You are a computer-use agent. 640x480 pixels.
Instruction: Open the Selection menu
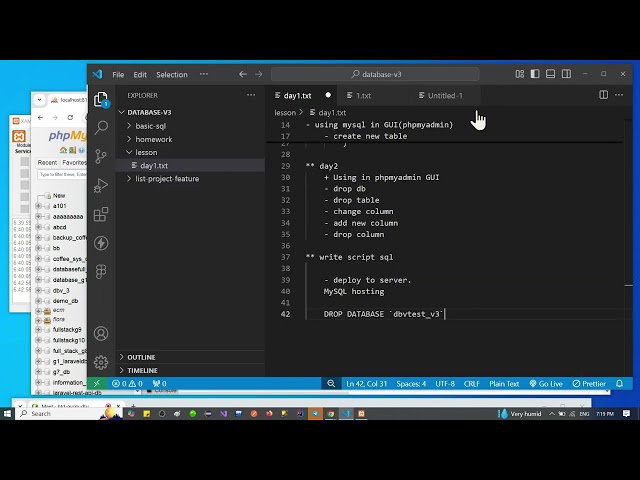click(172, 75)
